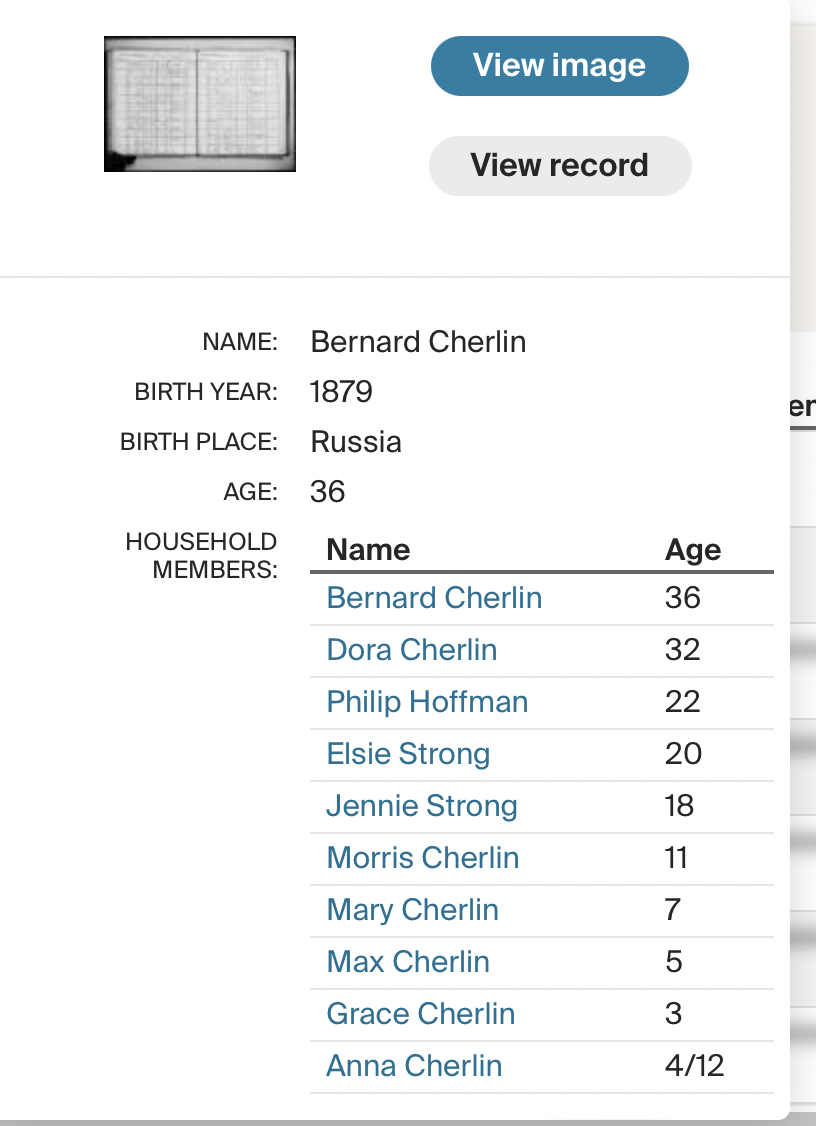Image resolution: width=816 pixels, height=1126 pixels.
Task: View Jennie Strong's record
Action: coord(421,805)
